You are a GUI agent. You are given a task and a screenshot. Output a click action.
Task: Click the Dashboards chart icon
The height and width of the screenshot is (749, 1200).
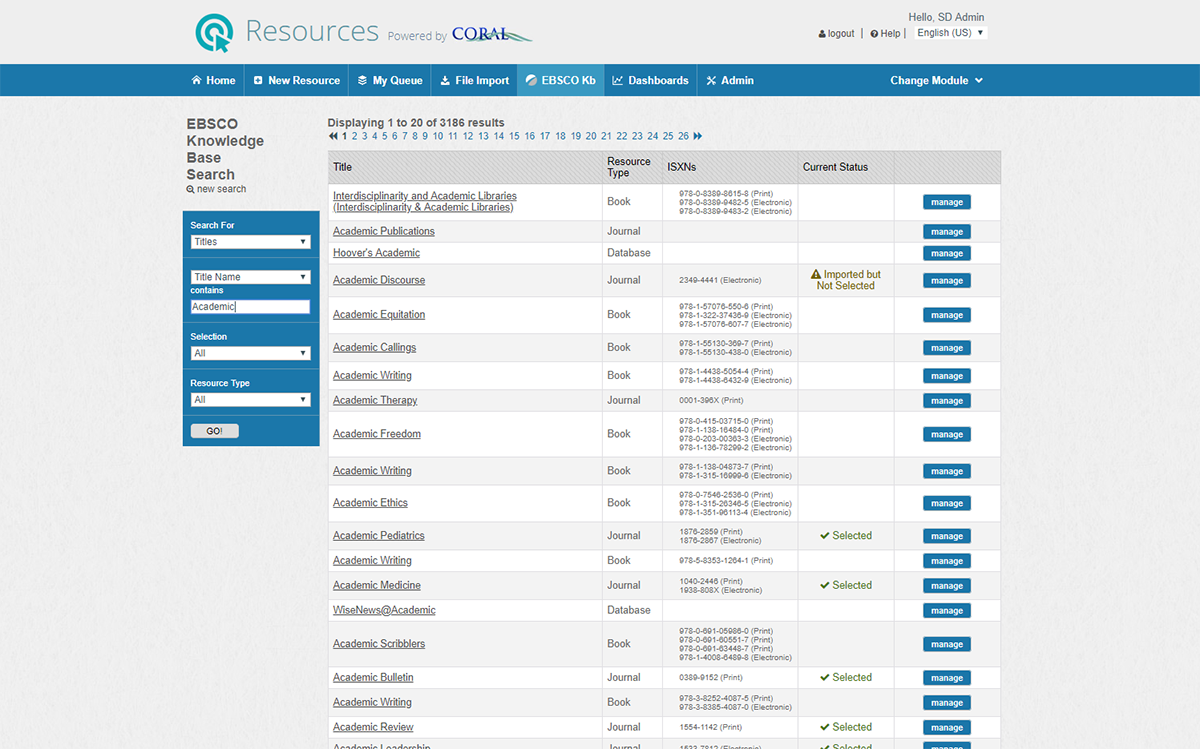pyautogui.click(x=618, y=81)
